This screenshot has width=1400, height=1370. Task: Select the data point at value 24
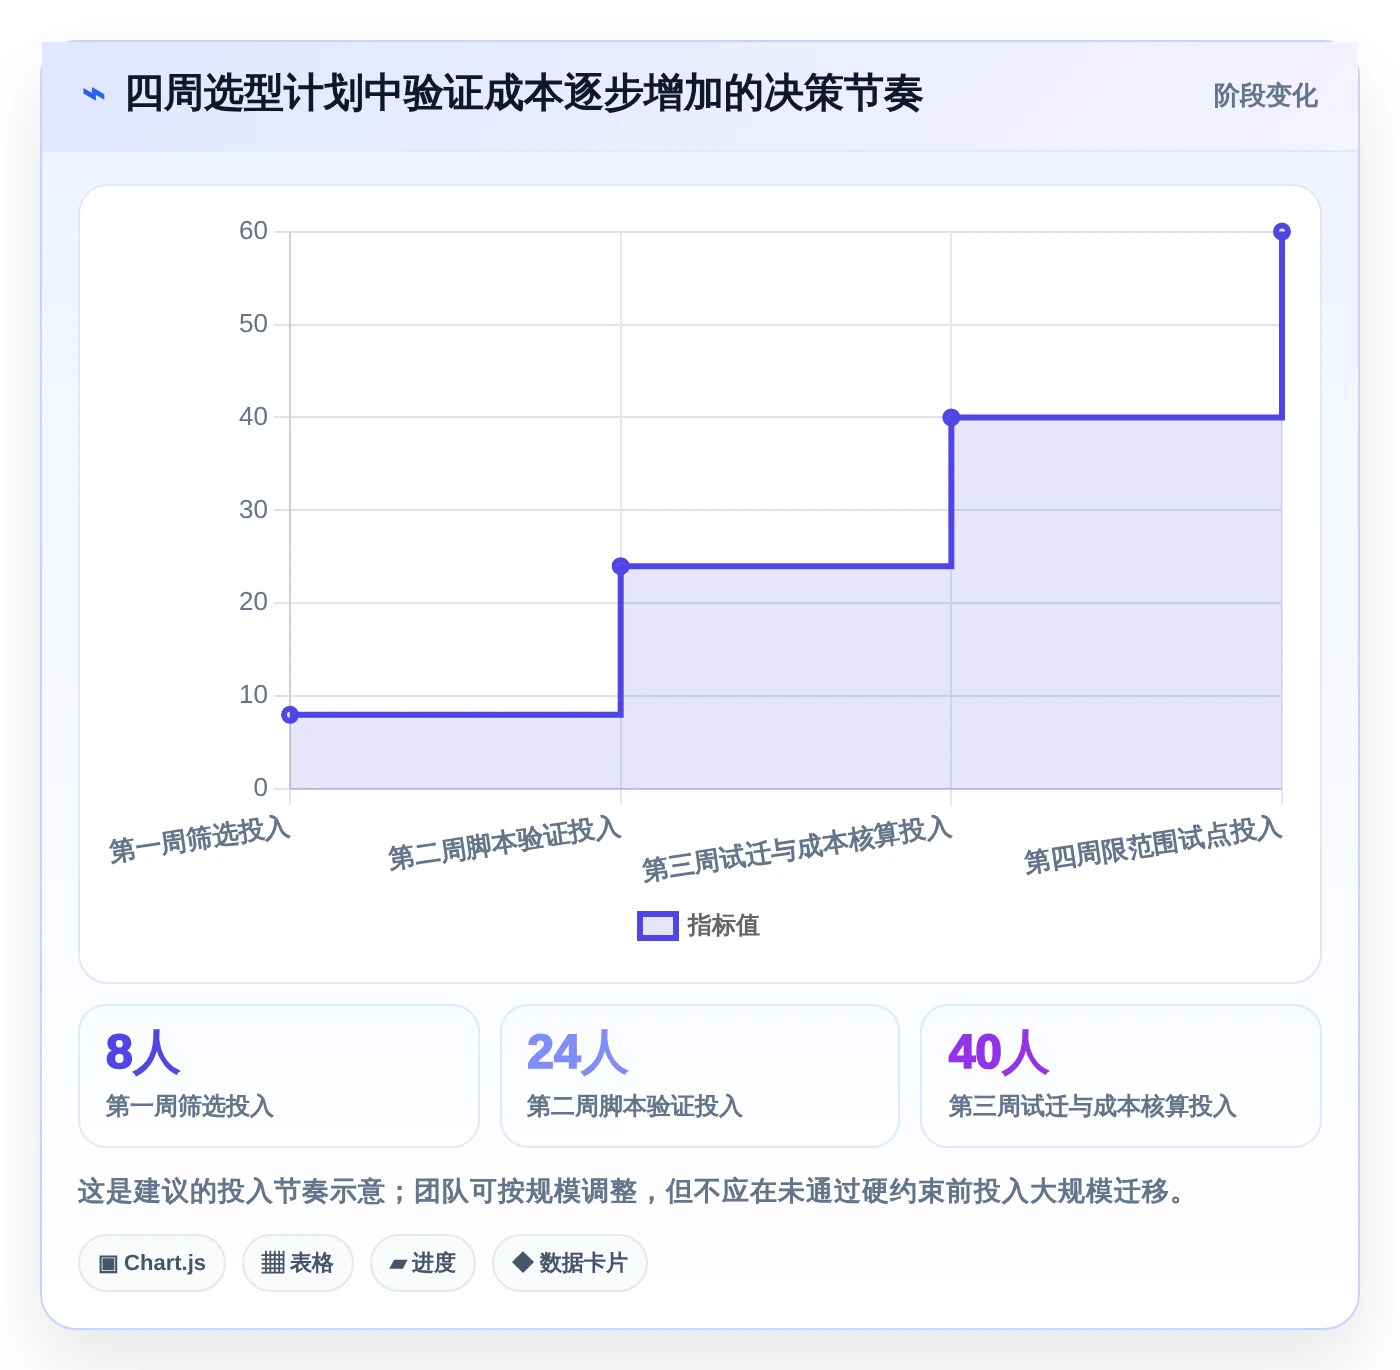click(621, 566)
